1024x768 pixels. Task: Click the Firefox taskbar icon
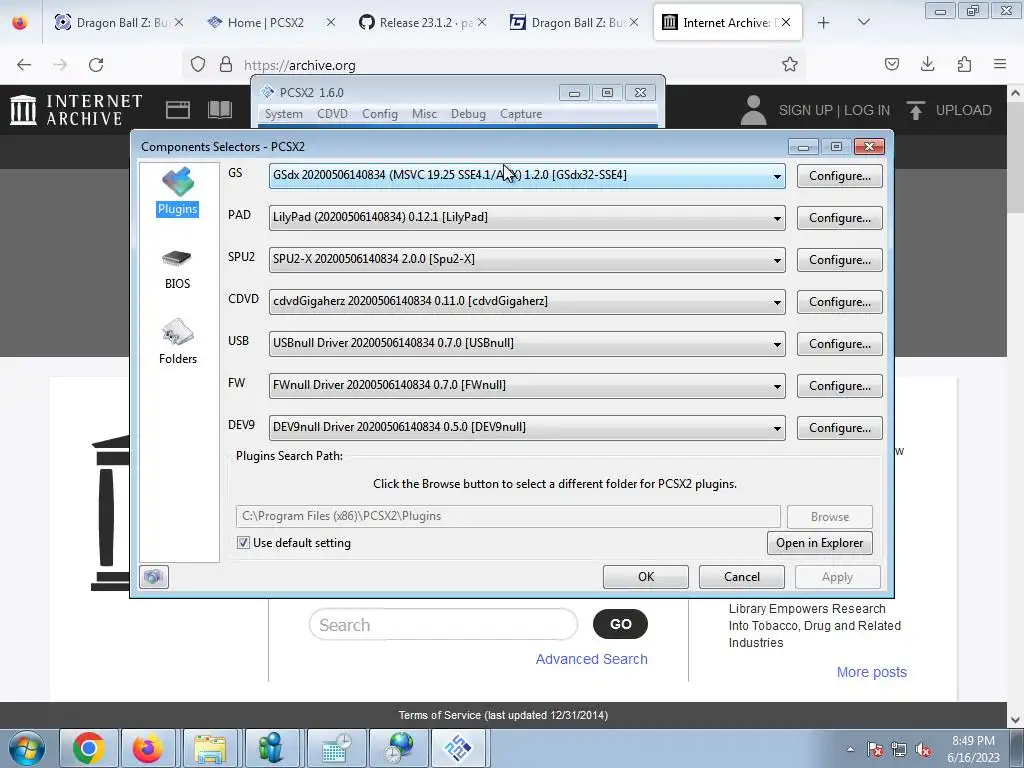(x=148, y=748)
